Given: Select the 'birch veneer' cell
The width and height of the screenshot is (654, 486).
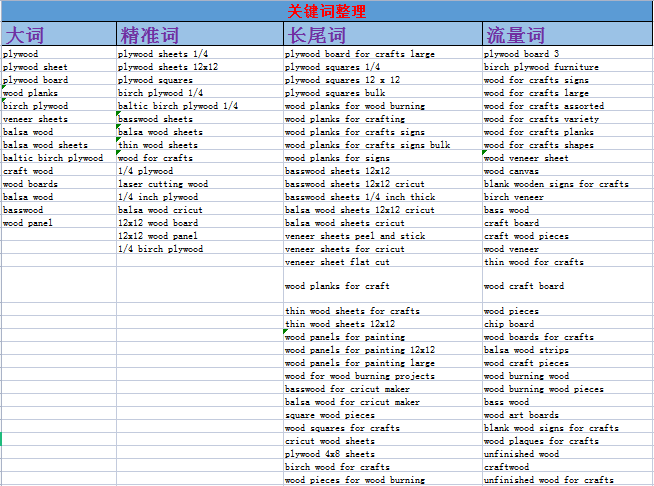Looking at the screenshot, I should click(567, 197).
